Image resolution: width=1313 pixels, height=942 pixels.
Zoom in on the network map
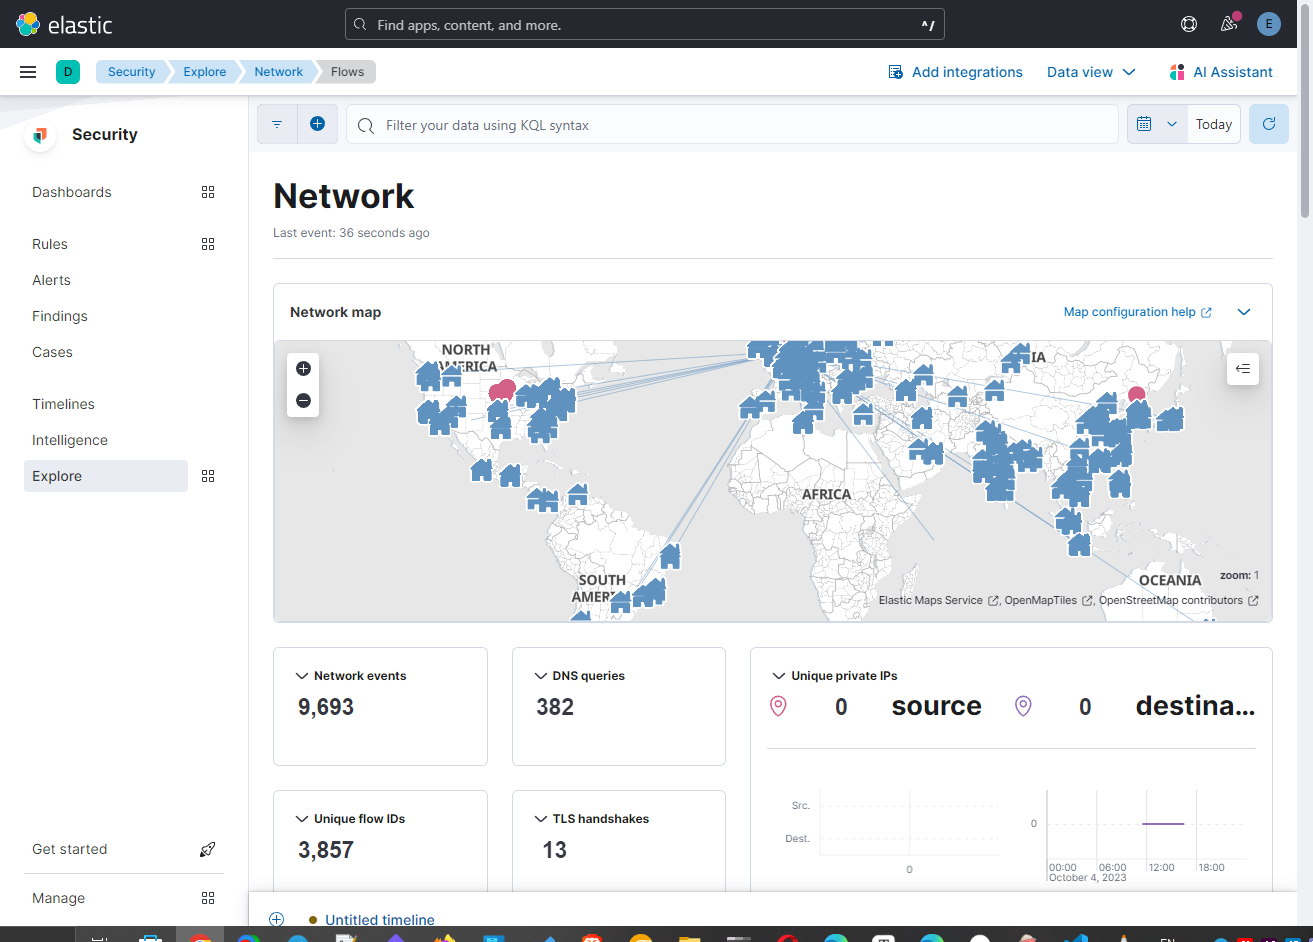point(303,368)
